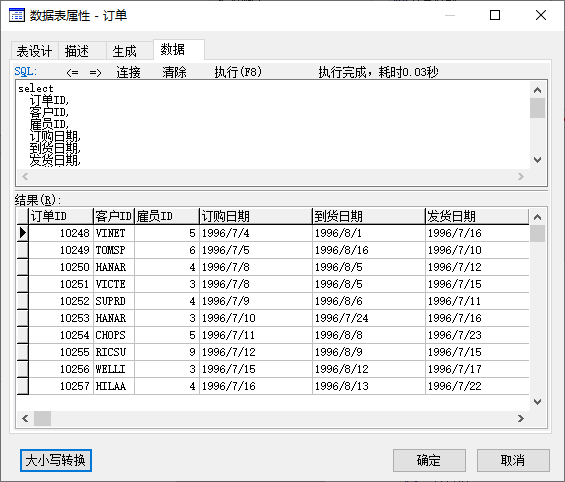Click the previous SQL arrow <=
The image size is (565, 482).
click(72, 72)
